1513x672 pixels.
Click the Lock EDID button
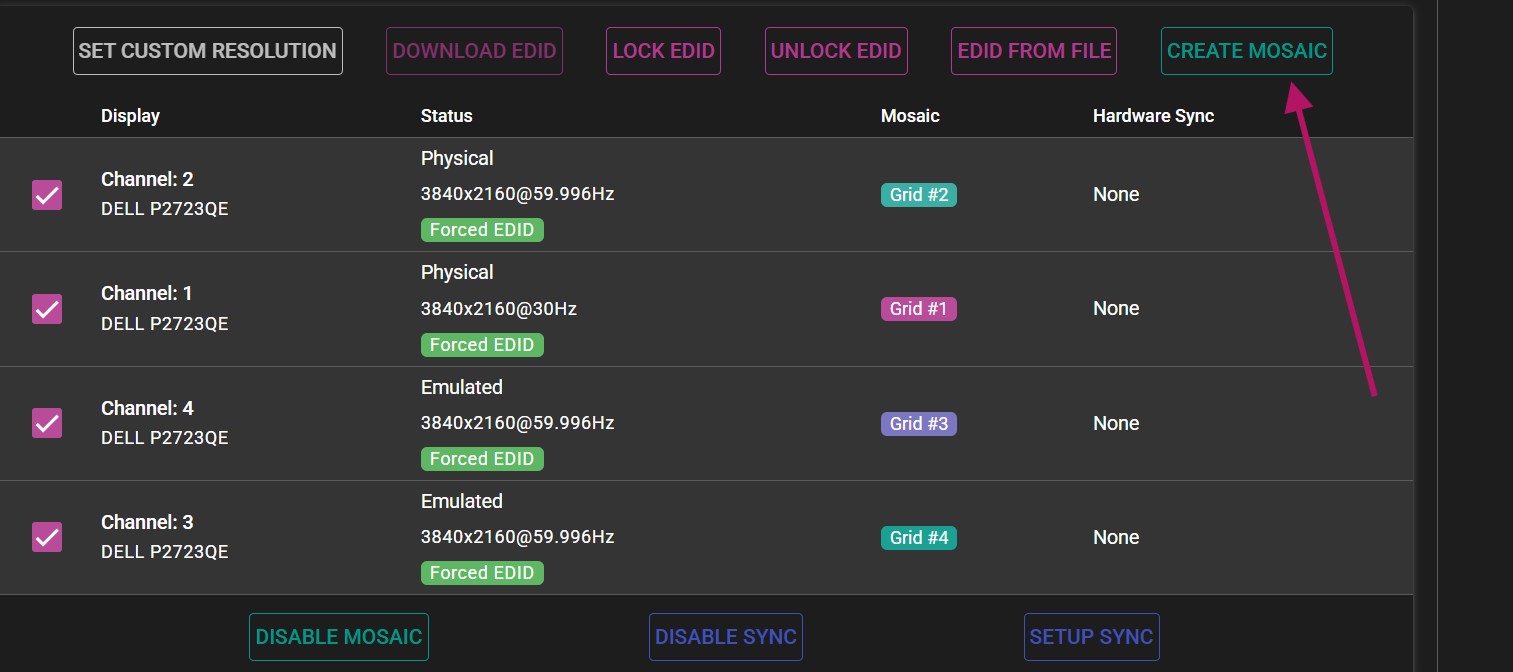[663, 51]
